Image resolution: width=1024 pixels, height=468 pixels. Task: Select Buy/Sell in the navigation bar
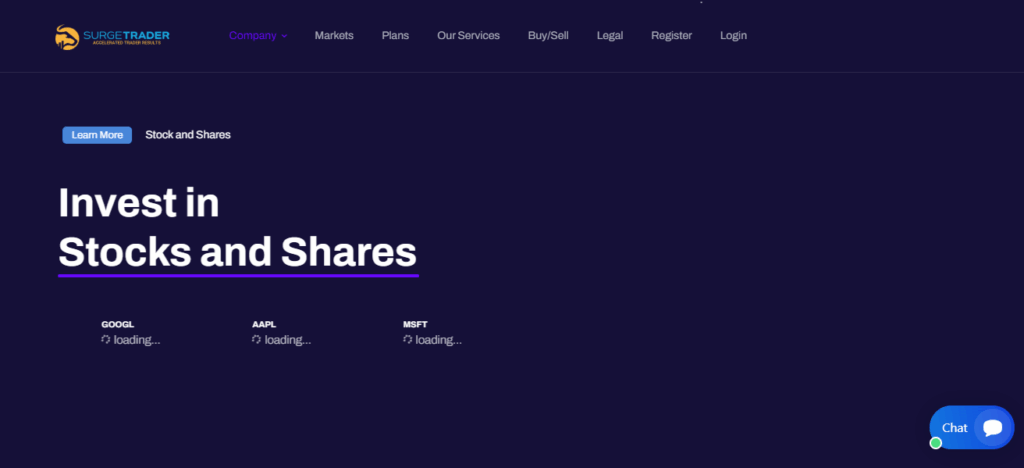(548, 36)
